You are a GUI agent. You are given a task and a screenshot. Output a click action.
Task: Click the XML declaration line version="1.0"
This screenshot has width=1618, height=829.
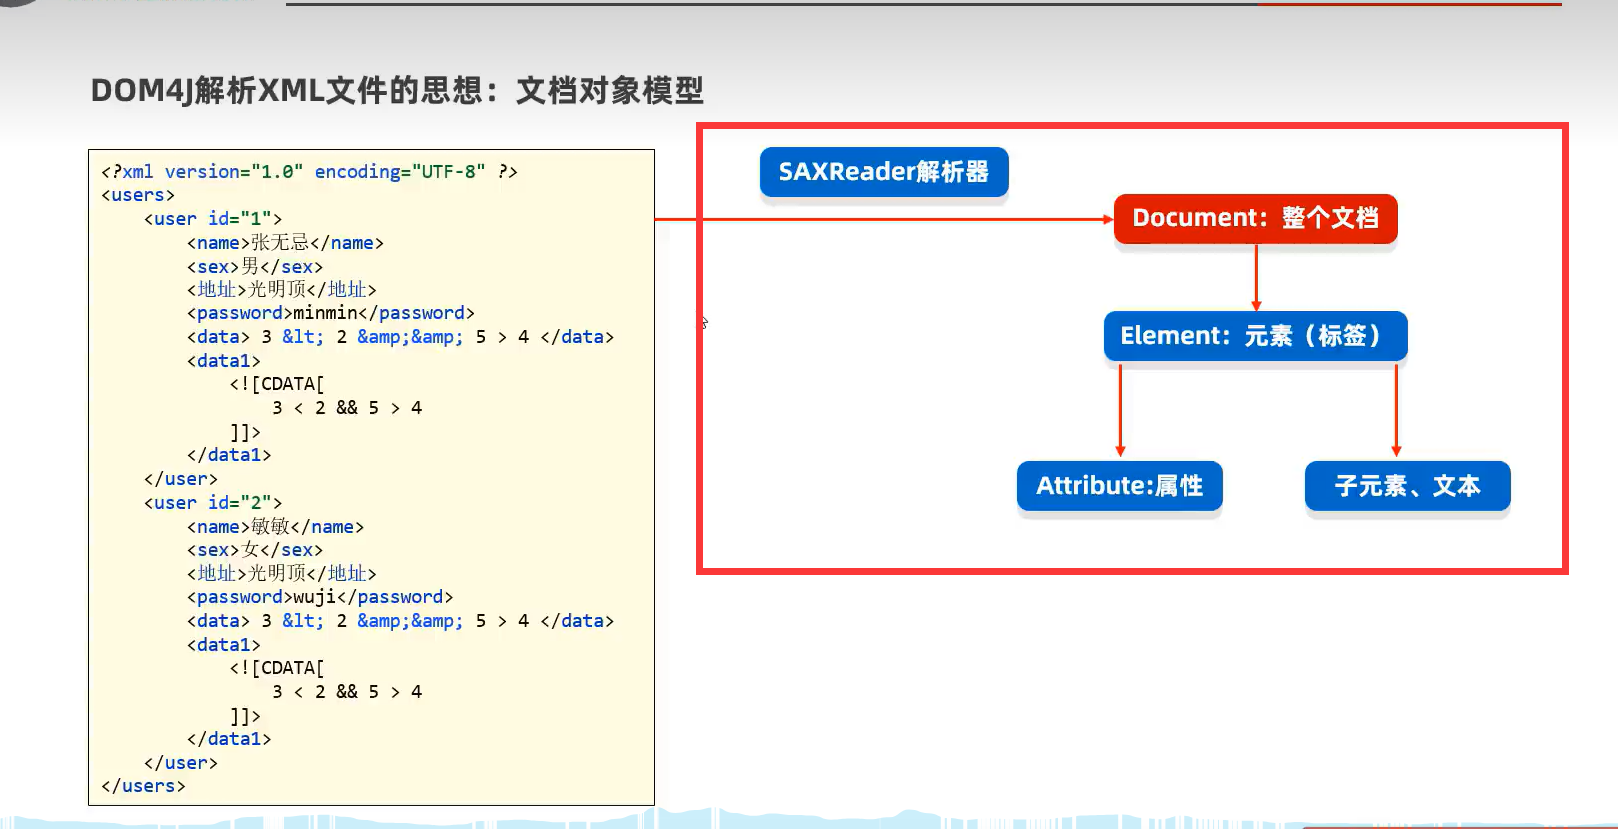click(309, 172)
